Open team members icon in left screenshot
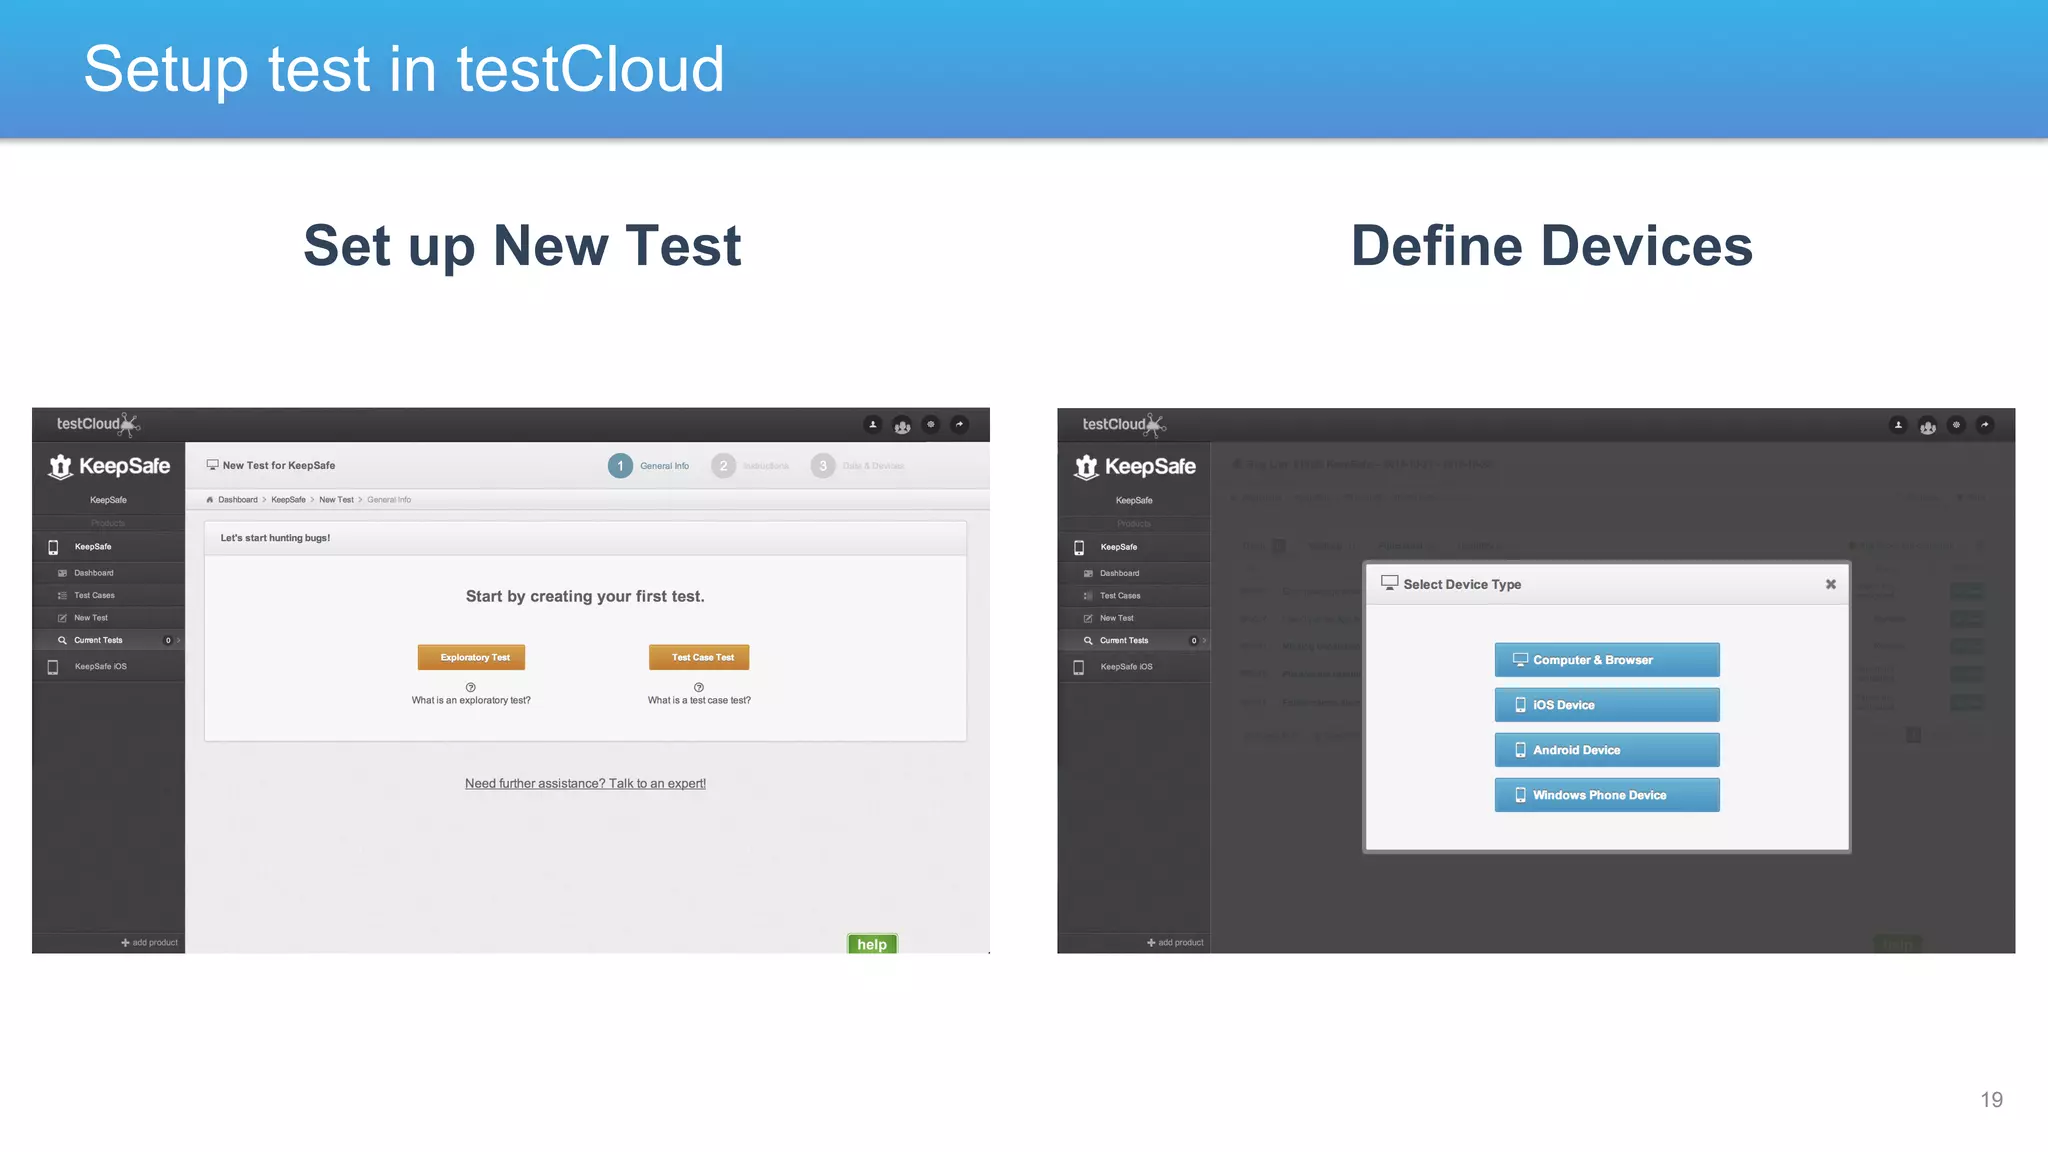Screen dimensions: 2048x1152 tap(902, 425)
